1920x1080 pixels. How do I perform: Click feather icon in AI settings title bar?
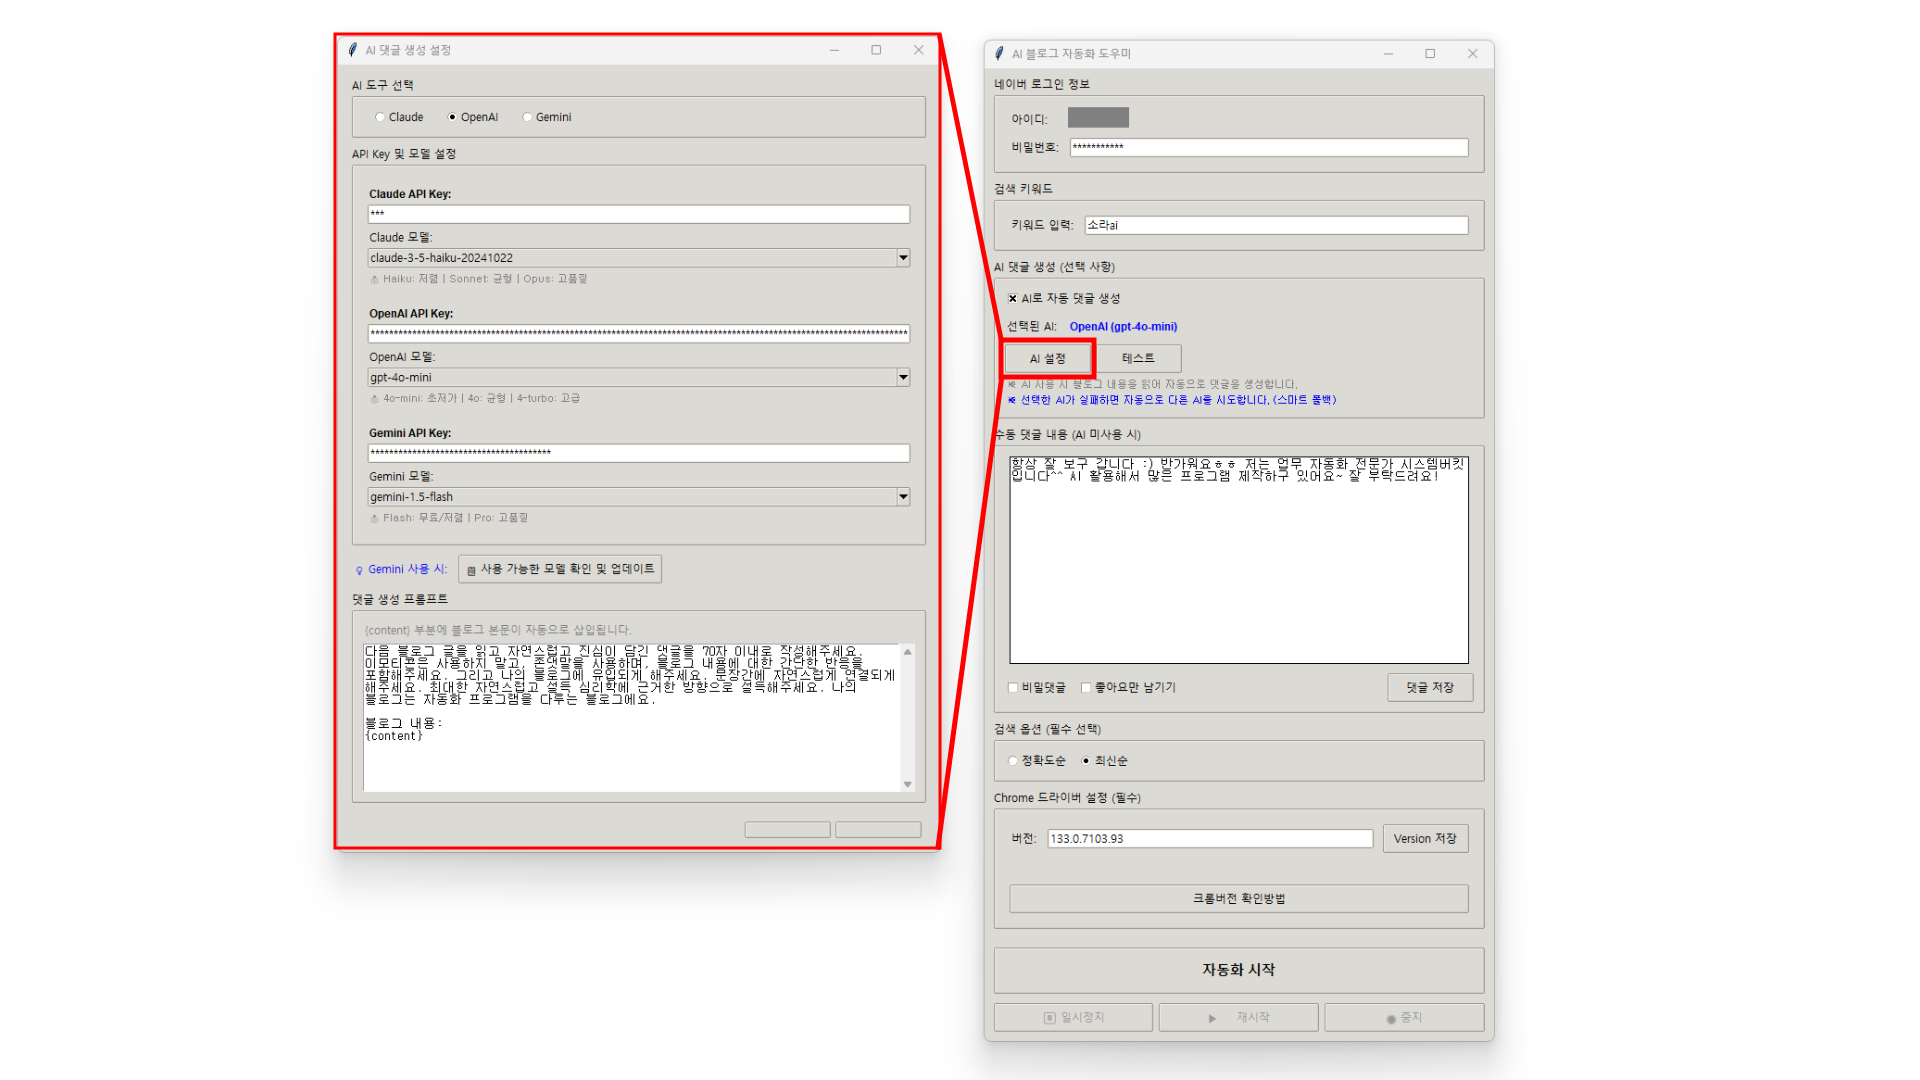(352, 50)
